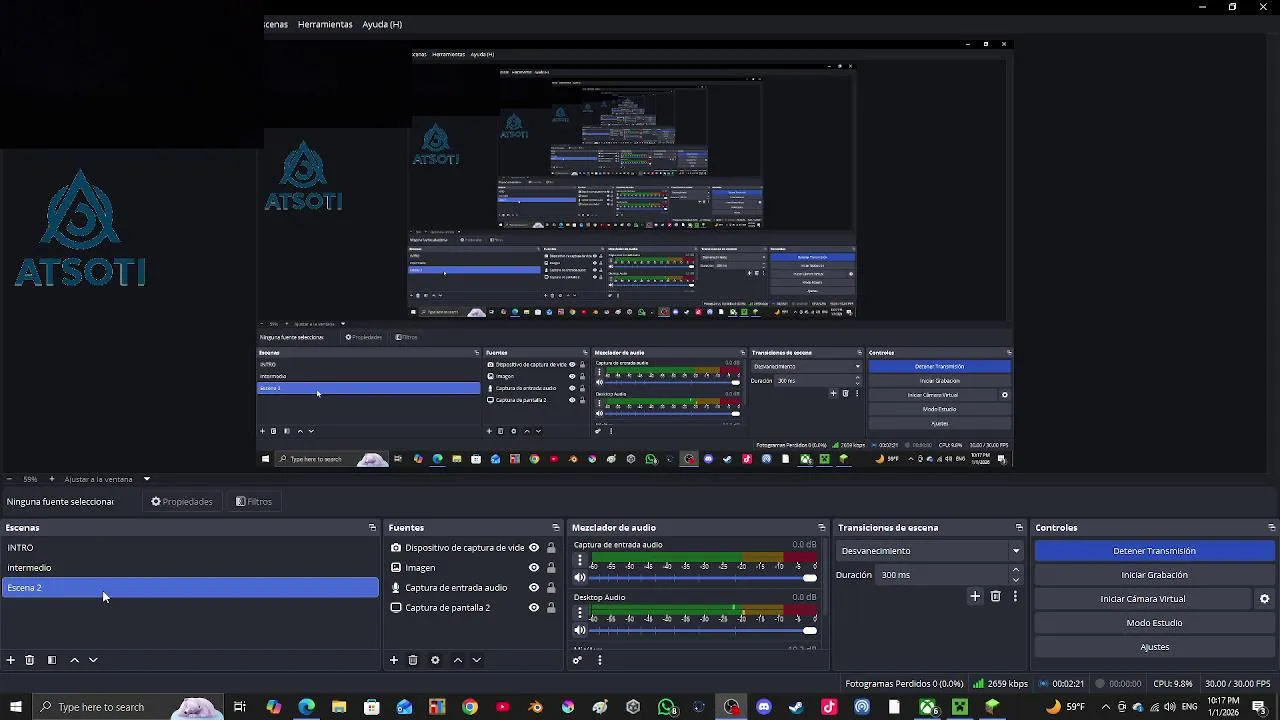Open source properties gear in Fuentes toolbar
Image resolution: width=1280 pixels, height=720 pixels.
click(435, 660)
